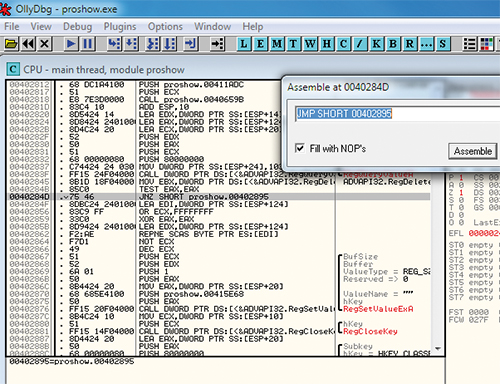The width and height of the screenshot is (500, 384).
Task: Open the Plugins menu
Action: tap(120, 26)
